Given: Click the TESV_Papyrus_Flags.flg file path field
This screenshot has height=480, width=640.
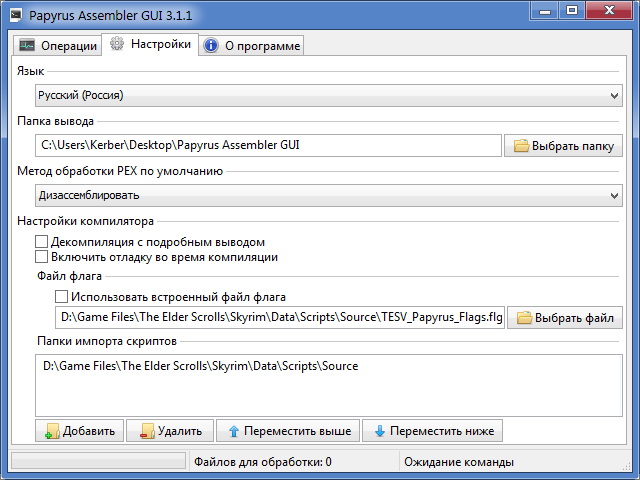Looking at the screenshot, I should coord(280,319).
